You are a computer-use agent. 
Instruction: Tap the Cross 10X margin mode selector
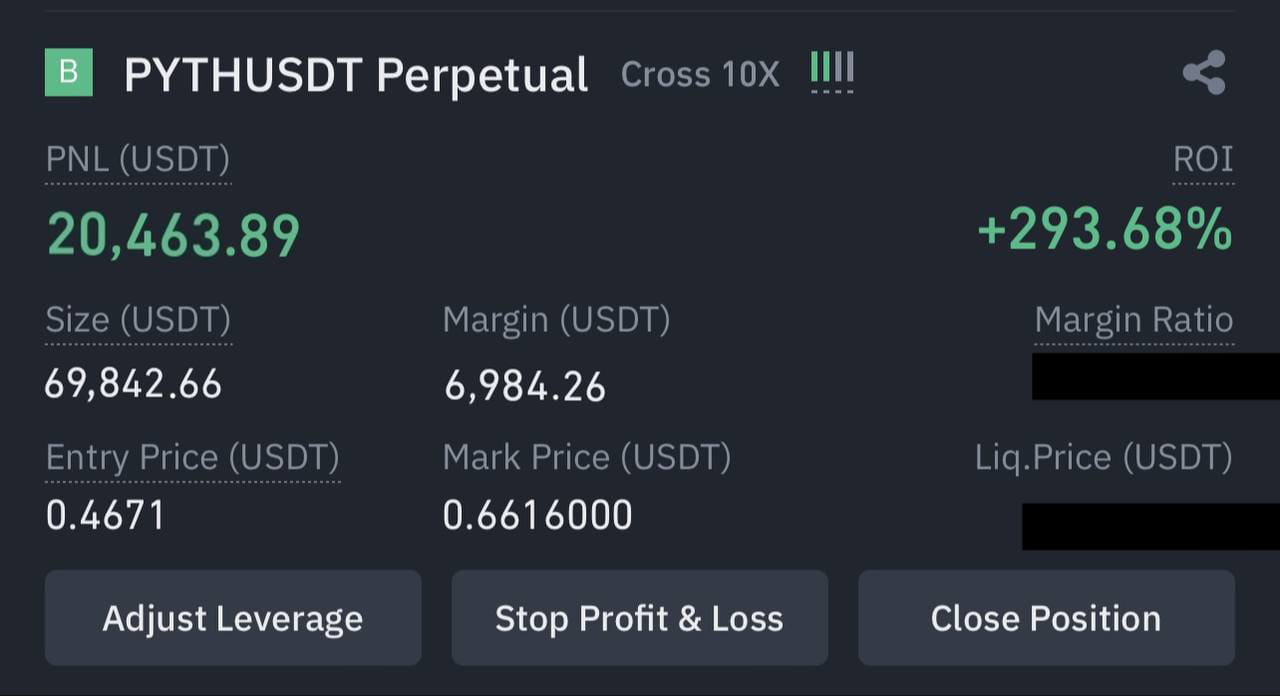[700, 74]
